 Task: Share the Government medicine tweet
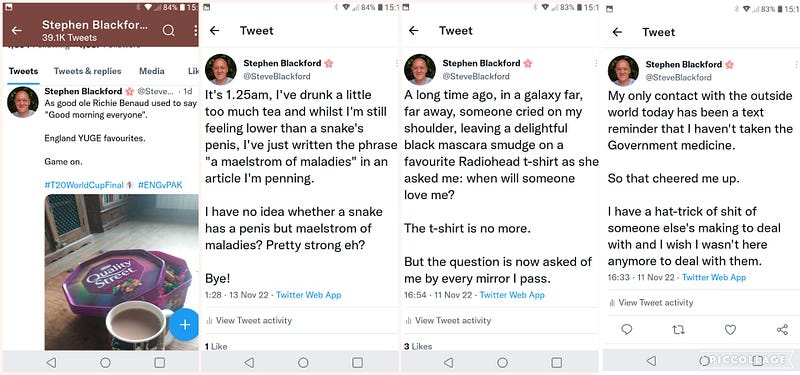(x=782, y=330)
